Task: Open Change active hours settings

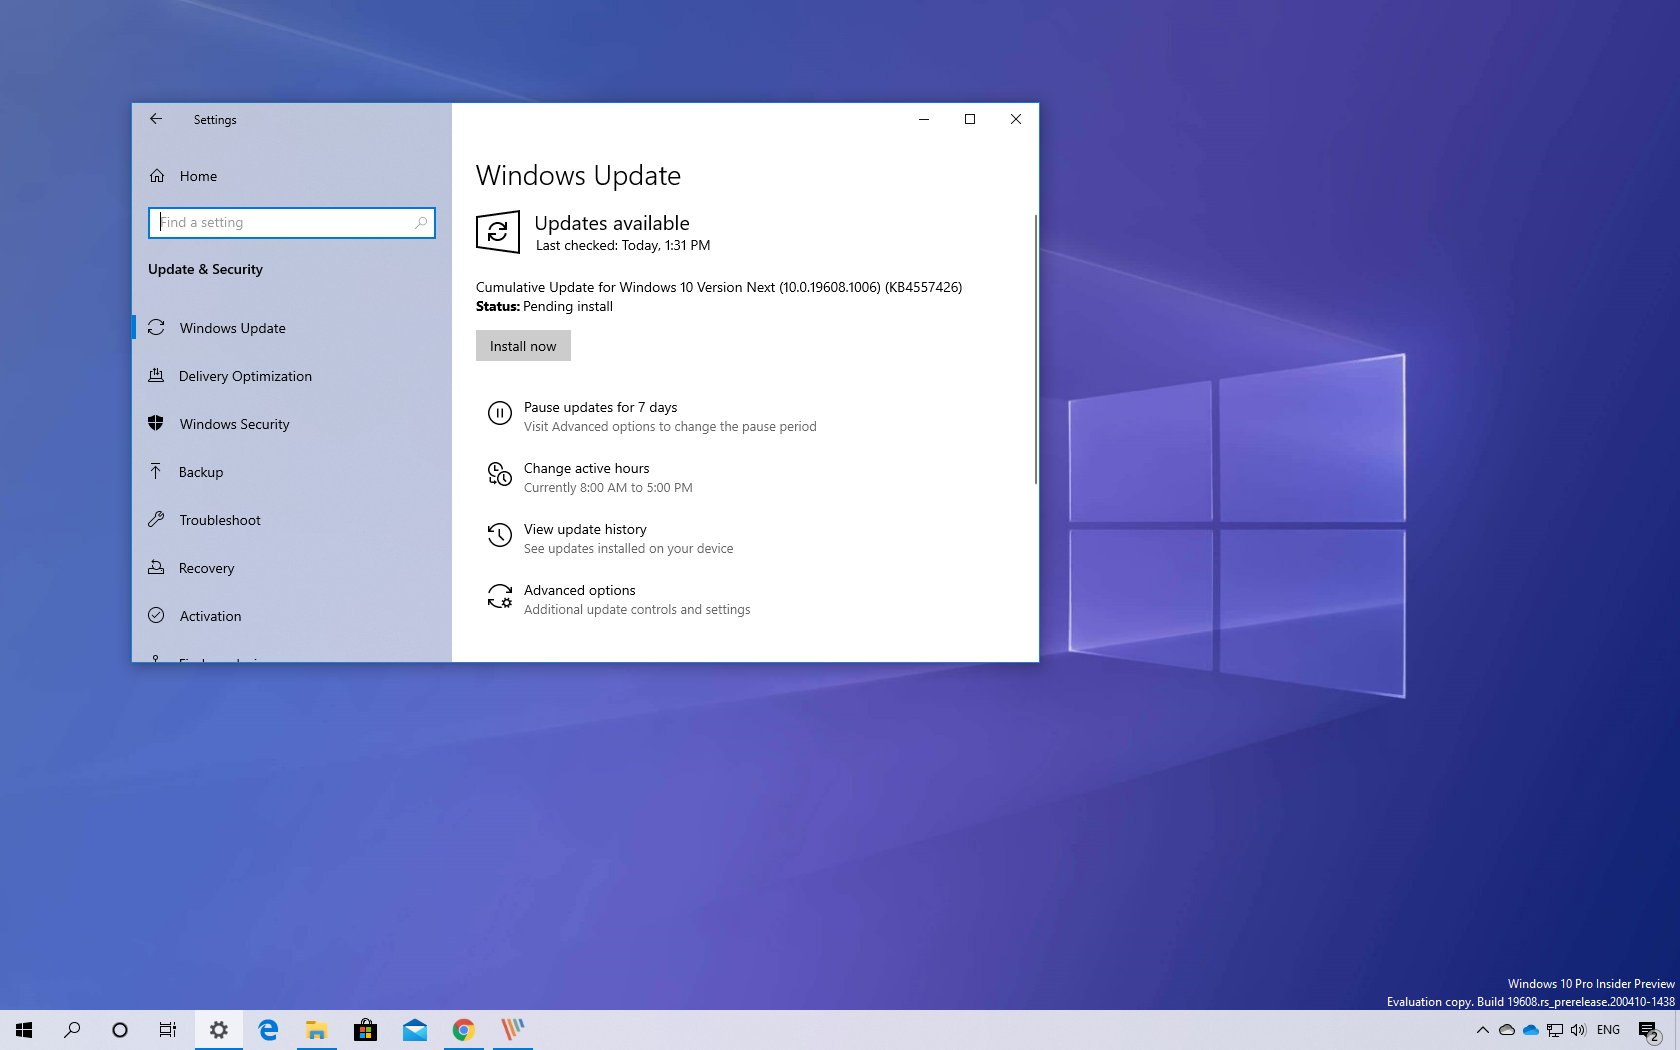Action: [587, 468]
